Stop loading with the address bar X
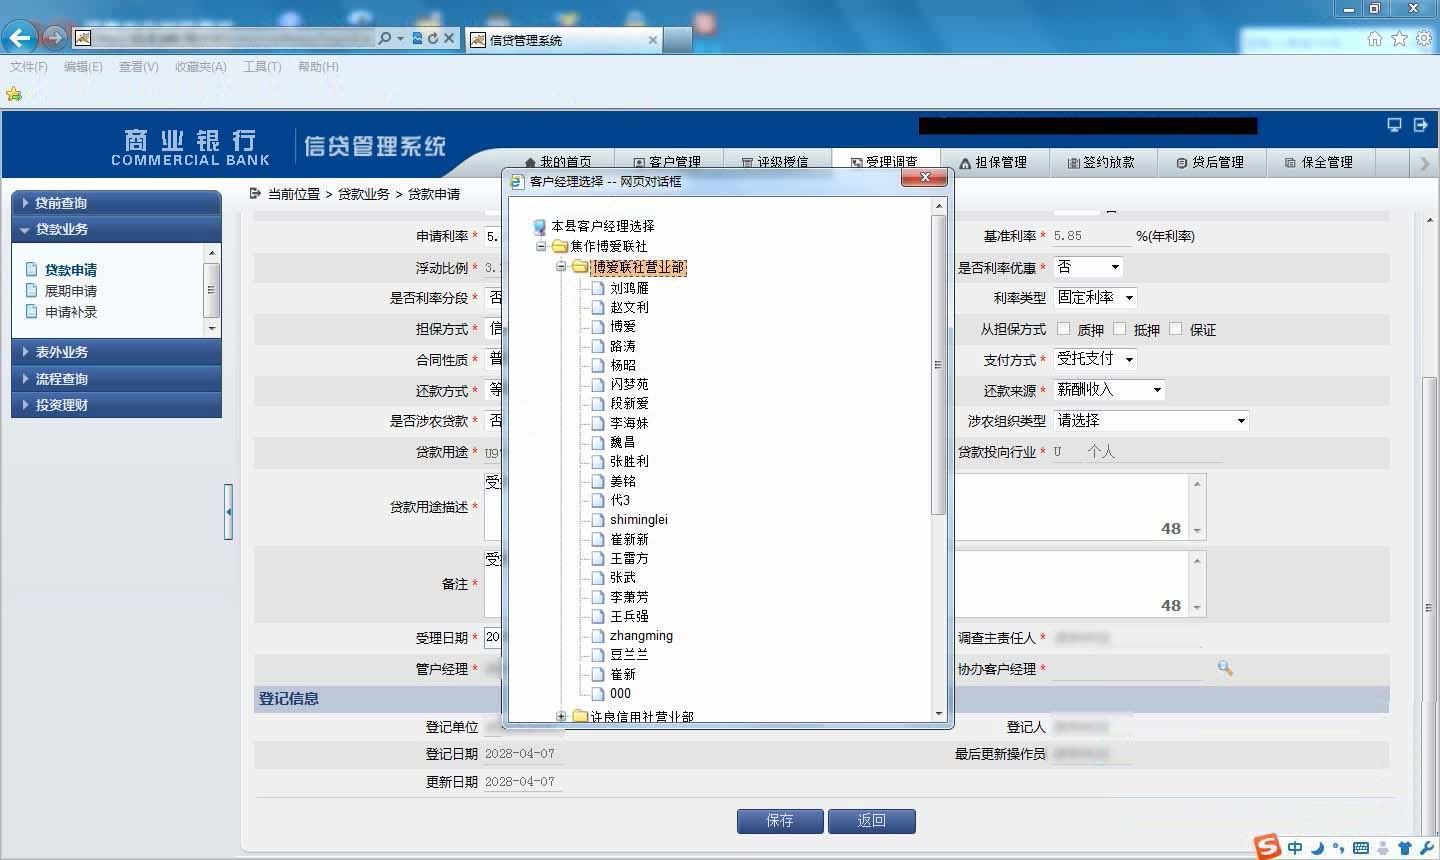The image size is (1440, 860). point(449,38)
